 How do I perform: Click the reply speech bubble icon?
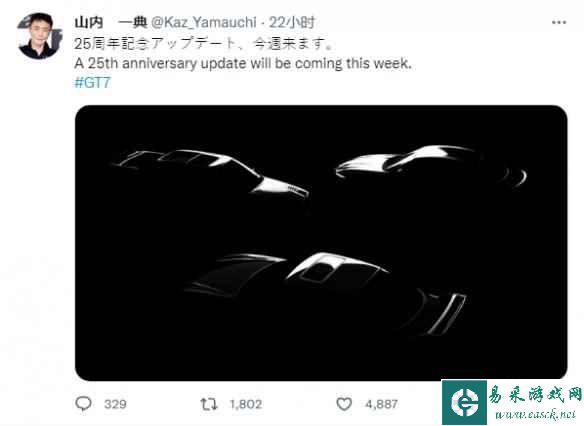[x=83, y=404]
